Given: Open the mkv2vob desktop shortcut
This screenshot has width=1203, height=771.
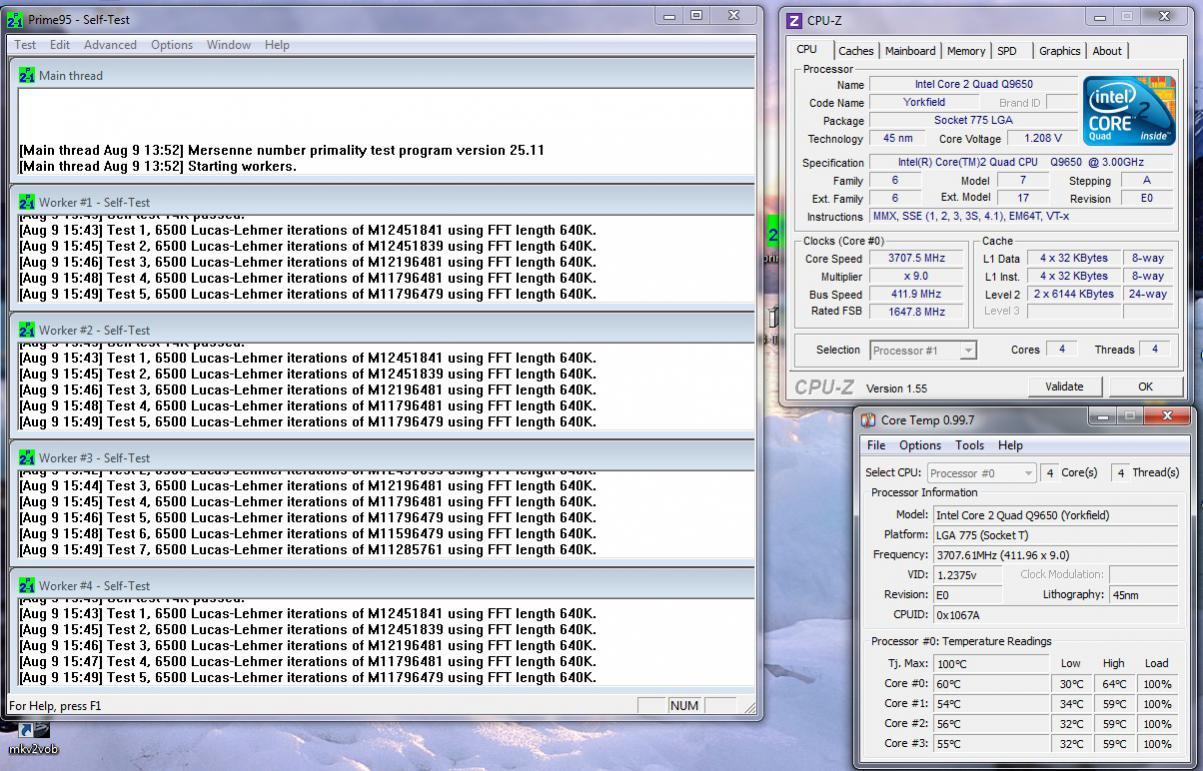Looking at the screenshot, I should pyautogui.click(x=34, y=738).
